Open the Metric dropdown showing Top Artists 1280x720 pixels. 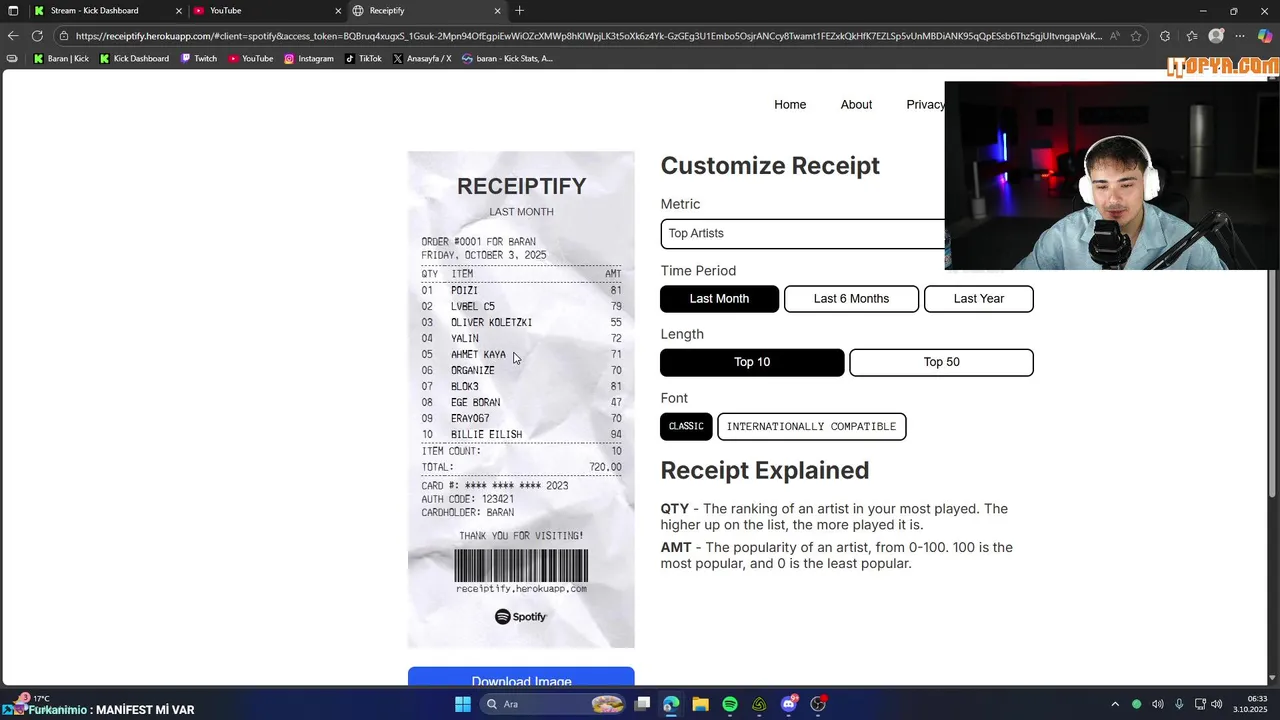(x=802, y=233)
